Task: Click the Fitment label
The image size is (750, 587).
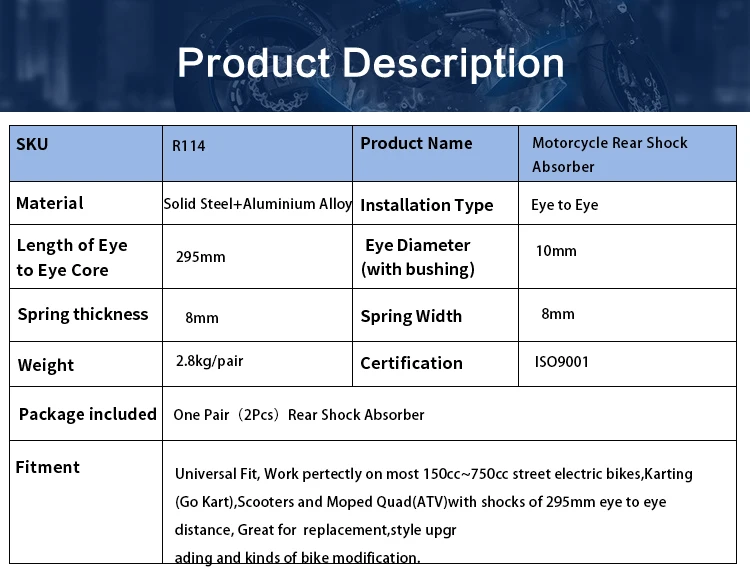Action: (47, 467)
